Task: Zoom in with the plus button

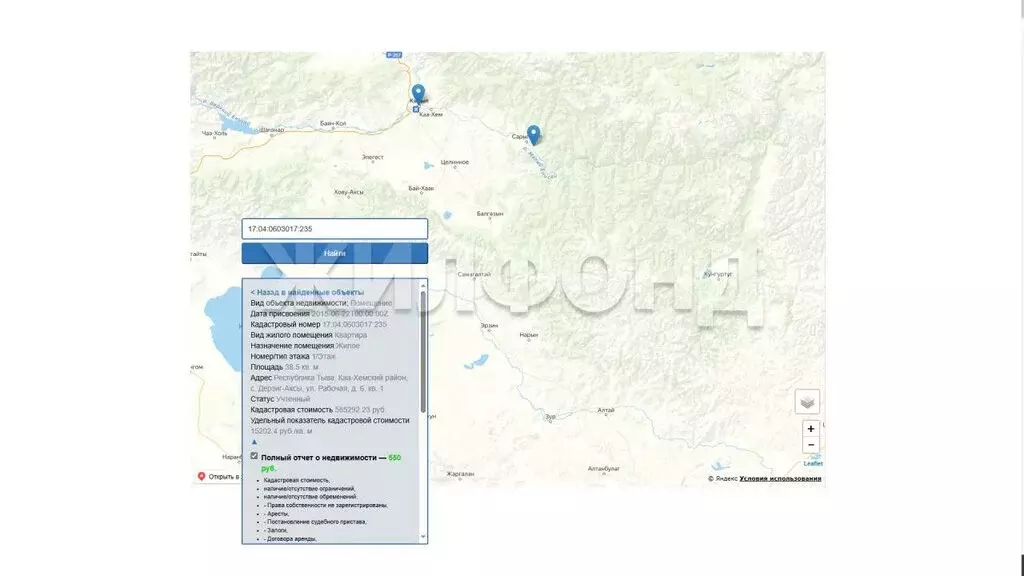Action: (810, 429)
